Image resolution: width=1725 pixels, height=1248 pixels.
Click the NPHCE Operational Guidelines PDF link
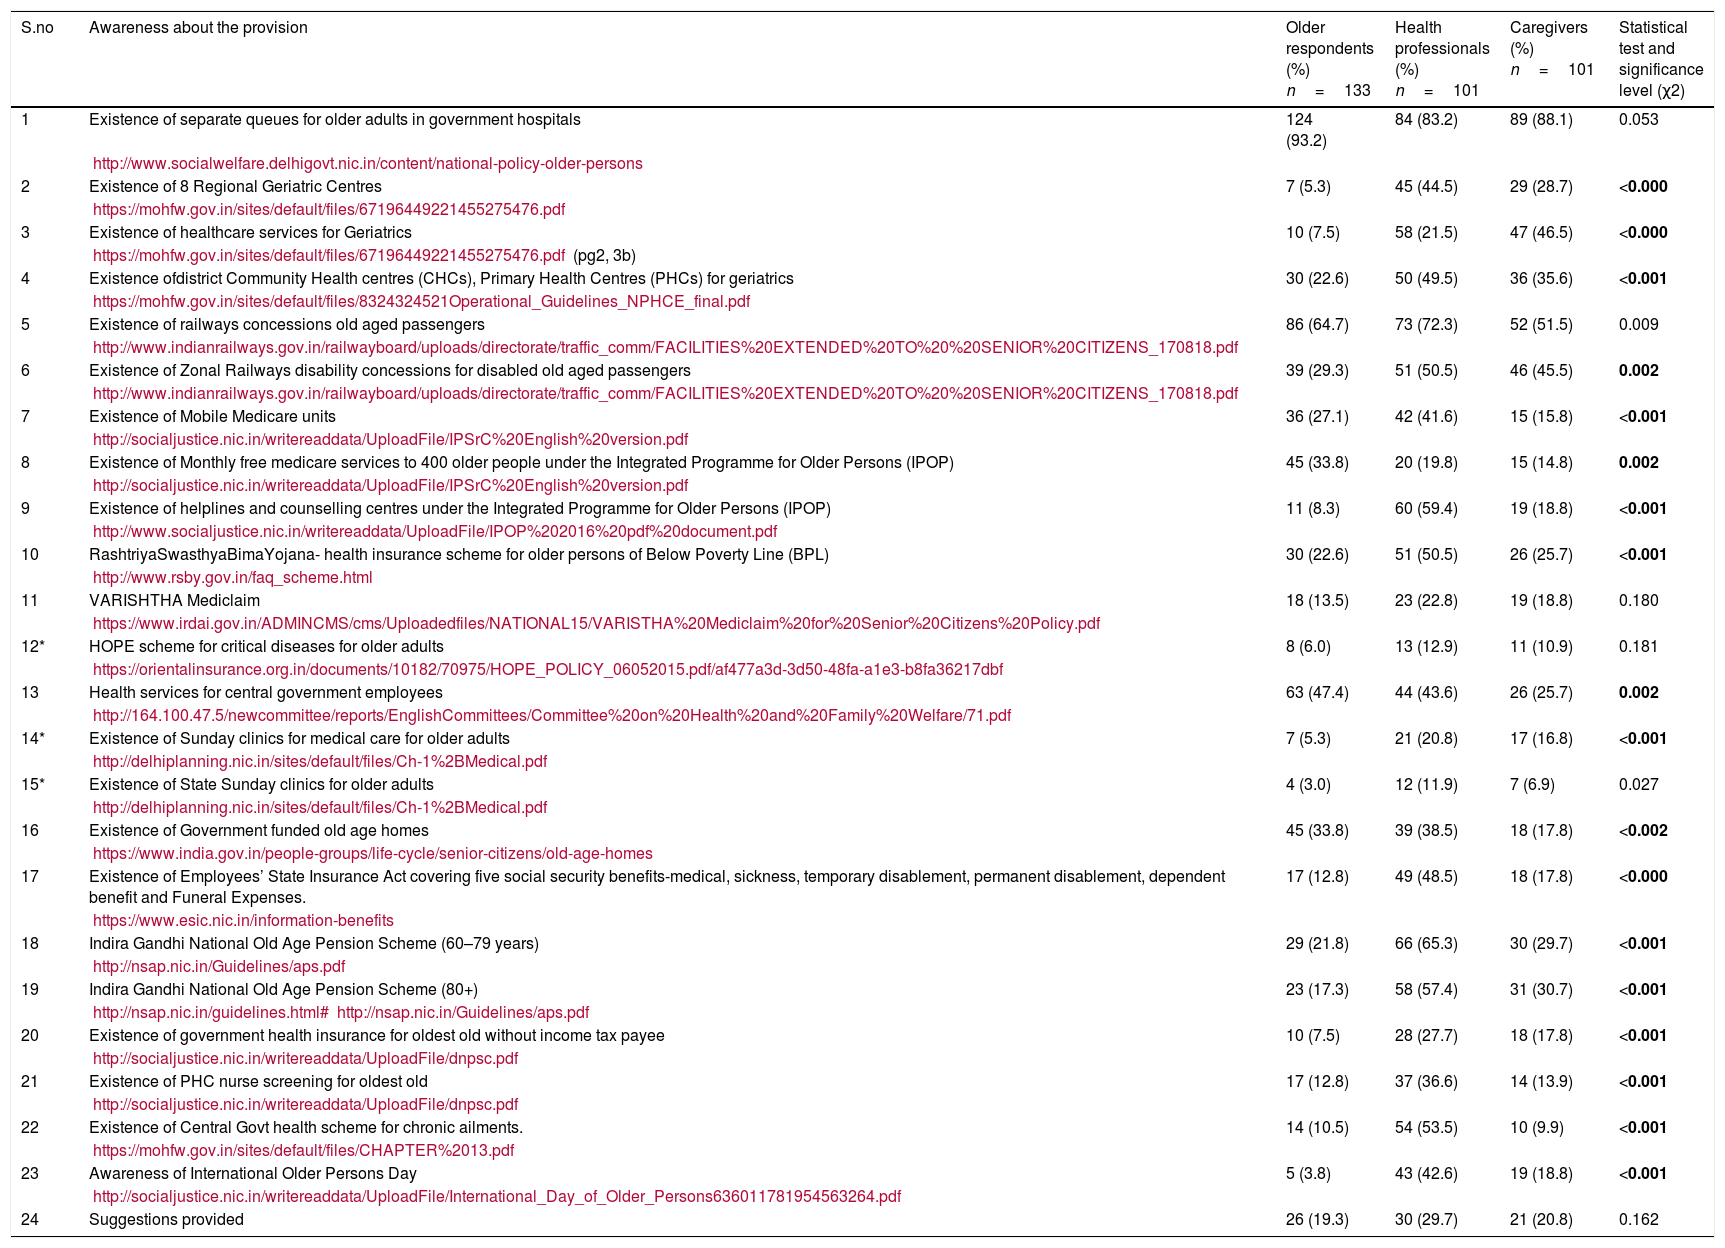(421, 301)
